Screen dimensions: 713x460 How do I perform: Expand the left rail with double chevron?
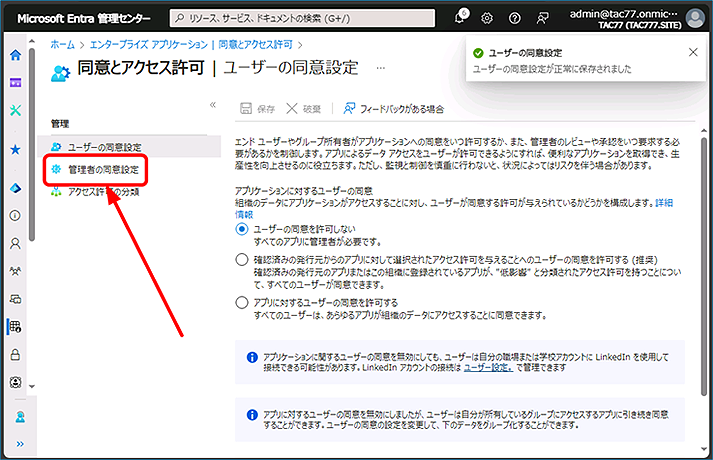[x=20, y=444]
